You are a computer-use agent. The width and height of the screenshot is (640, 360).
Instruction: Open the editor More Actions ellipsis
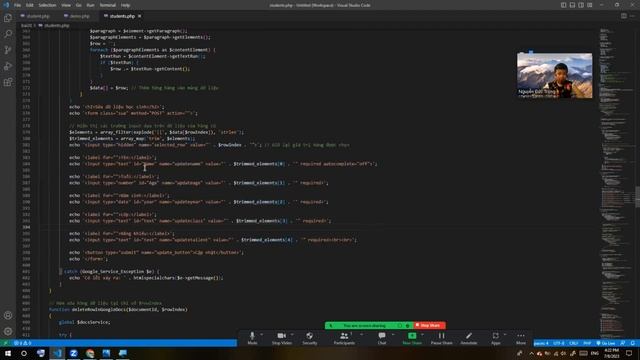632,16
